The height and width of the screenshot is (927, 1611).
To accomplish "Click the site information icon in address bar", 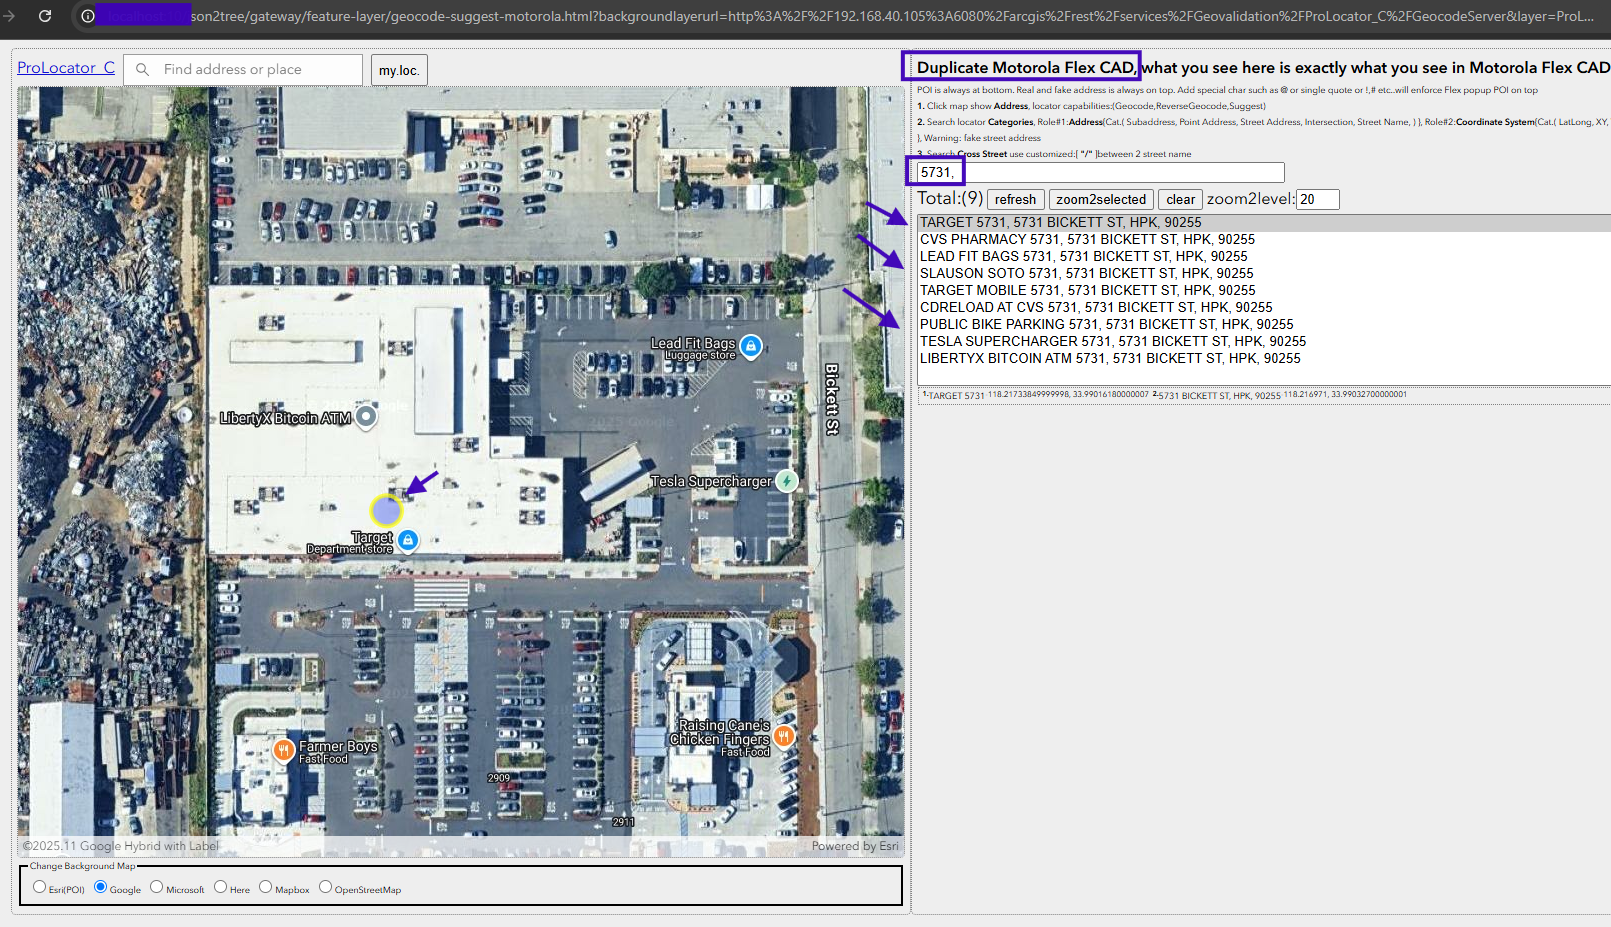I will pos(88,16).
